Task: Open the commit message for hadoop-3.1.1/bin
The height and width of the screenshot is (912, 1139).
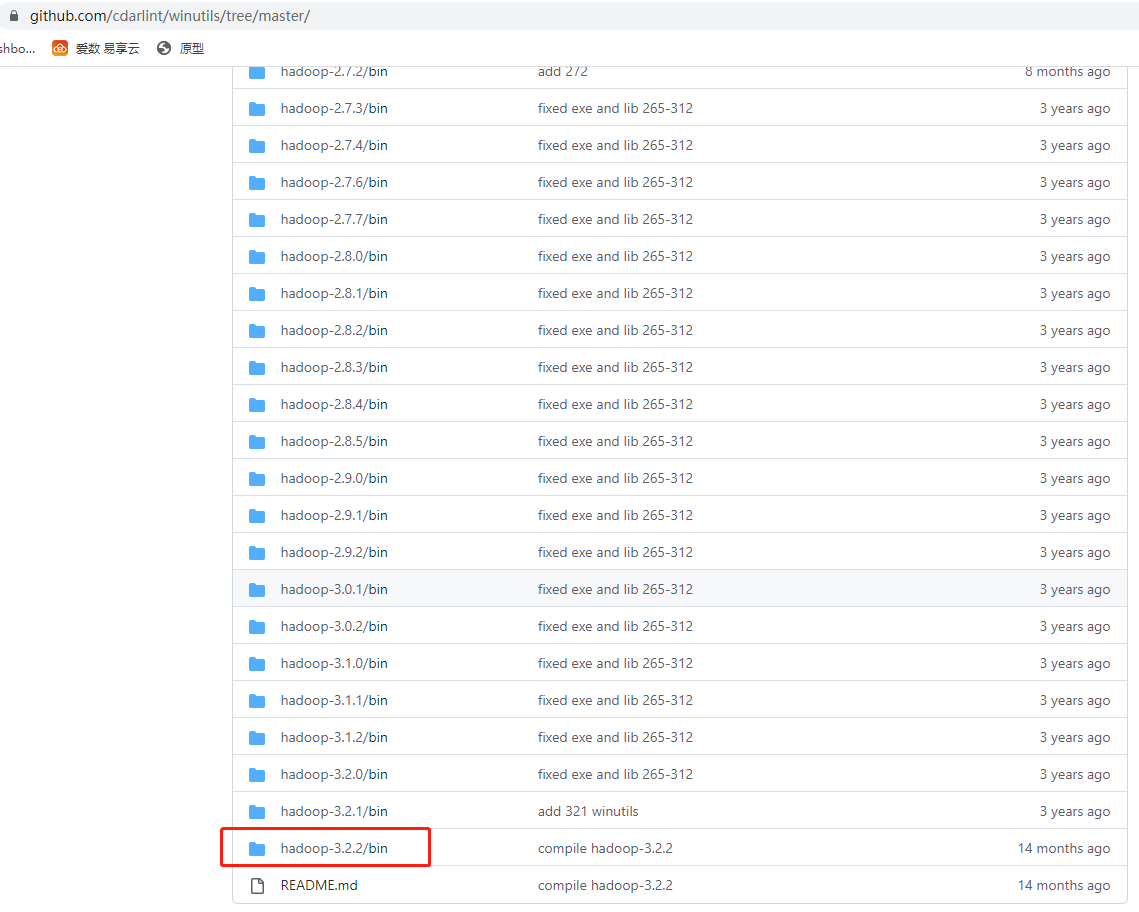Action: click(x=615, y=700)
